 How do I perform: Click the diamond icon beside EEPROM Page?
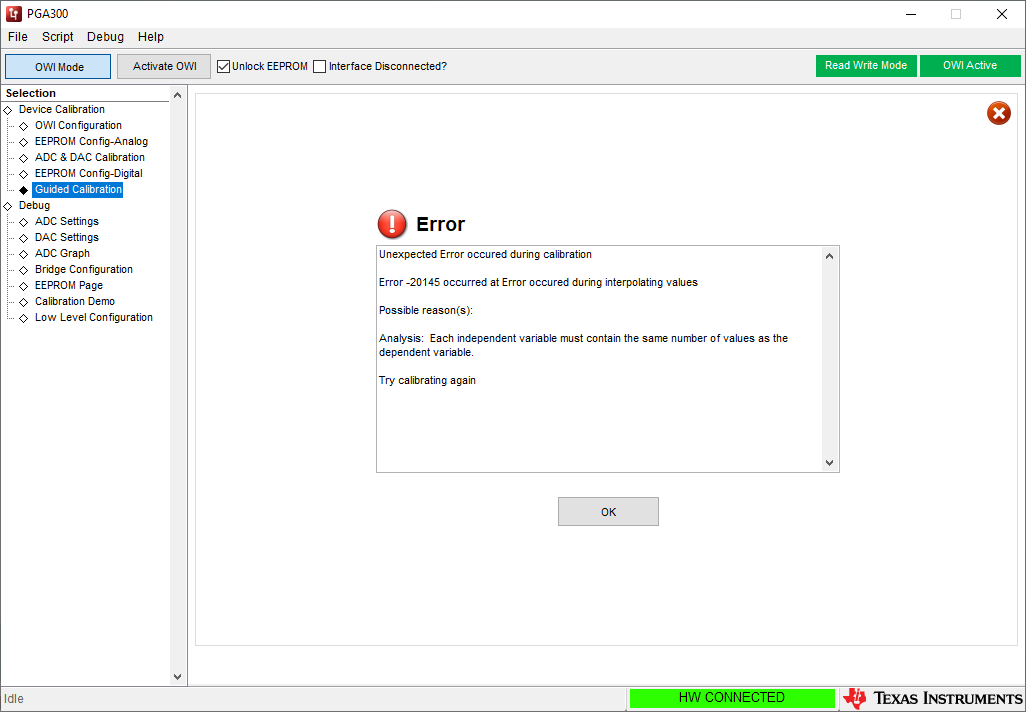pos(24,286)
